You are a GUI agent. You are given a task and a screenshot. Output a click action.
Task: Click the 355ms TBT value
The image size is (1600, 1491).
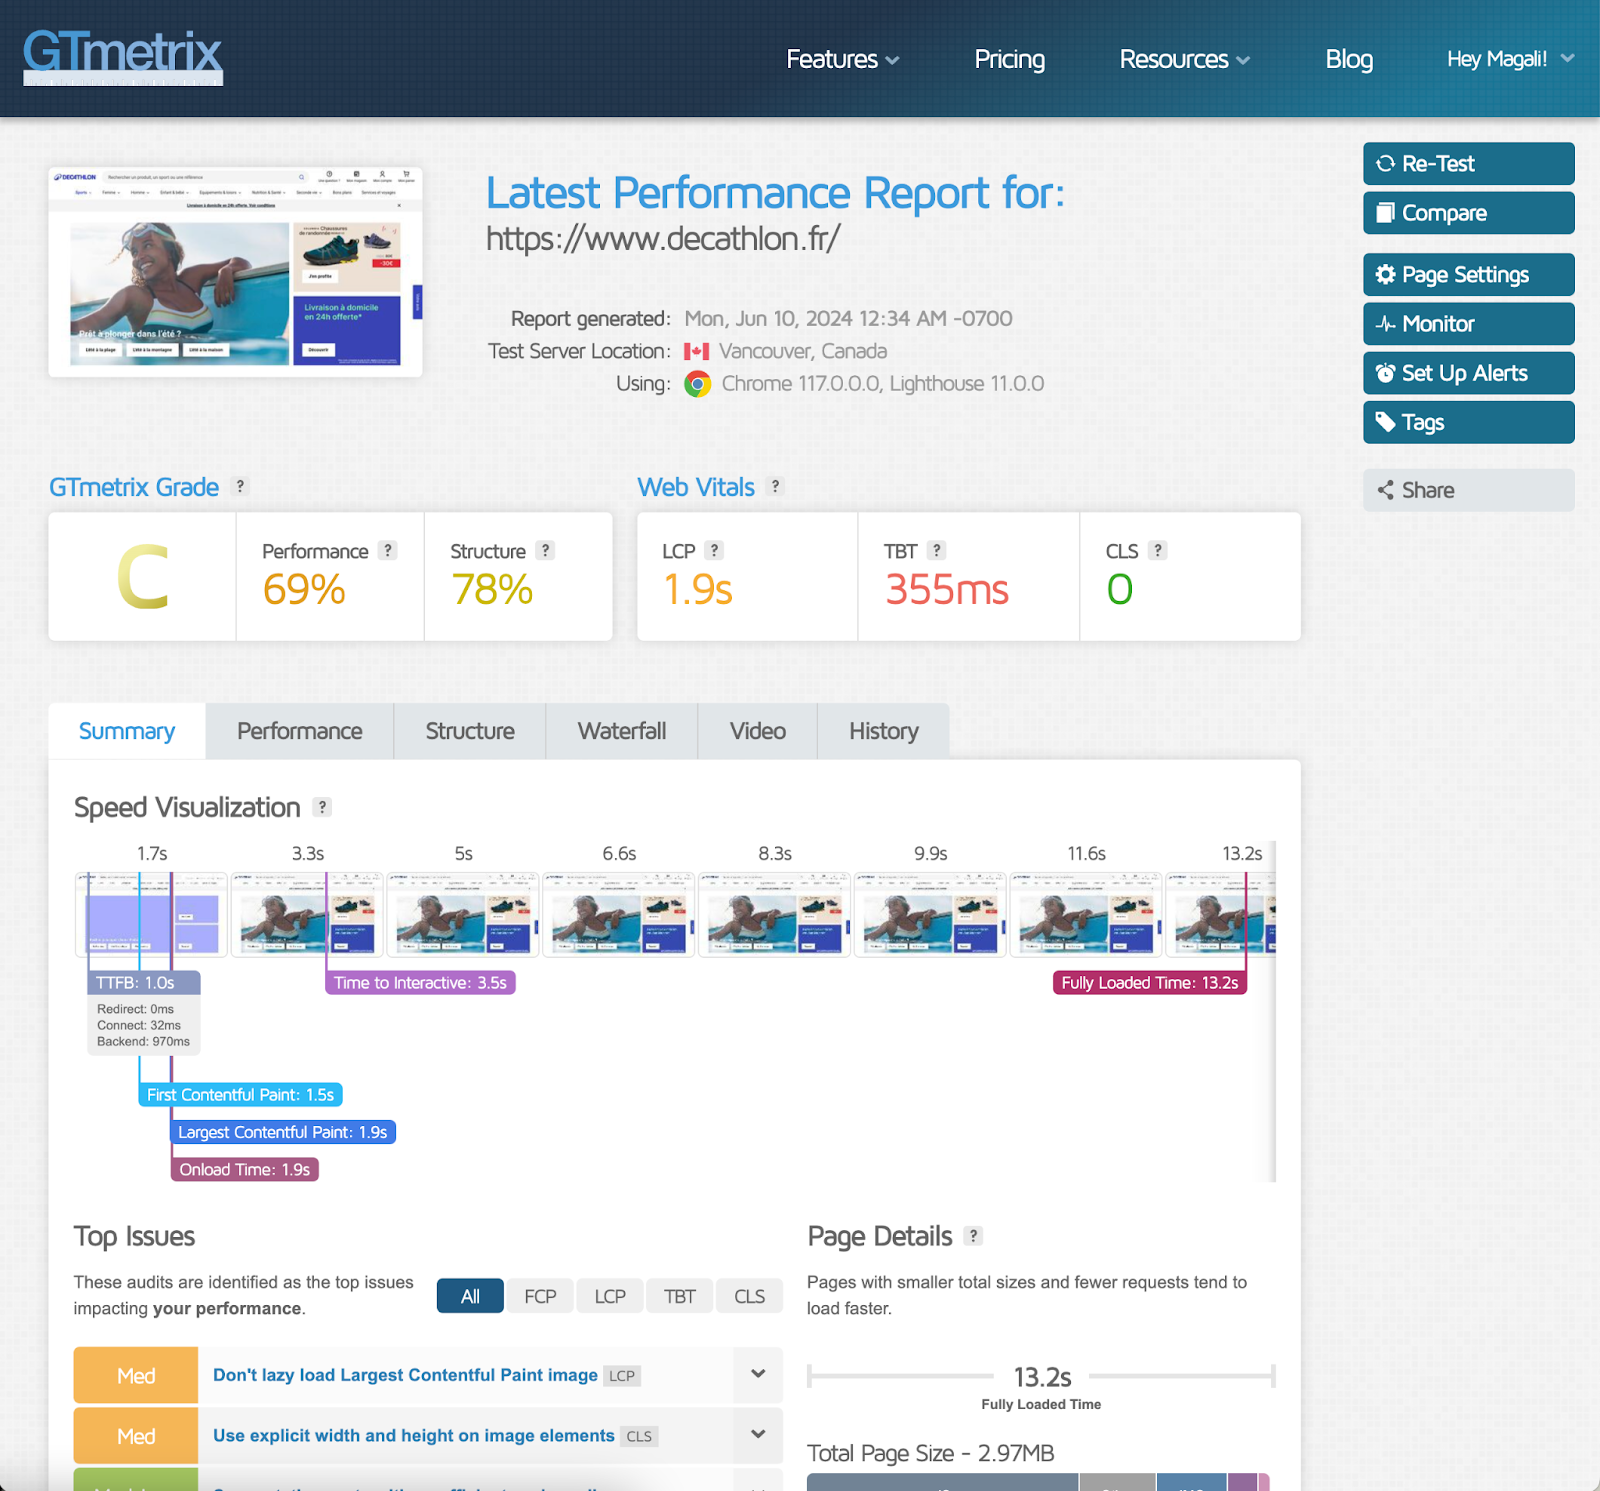[x=947, y=589]
